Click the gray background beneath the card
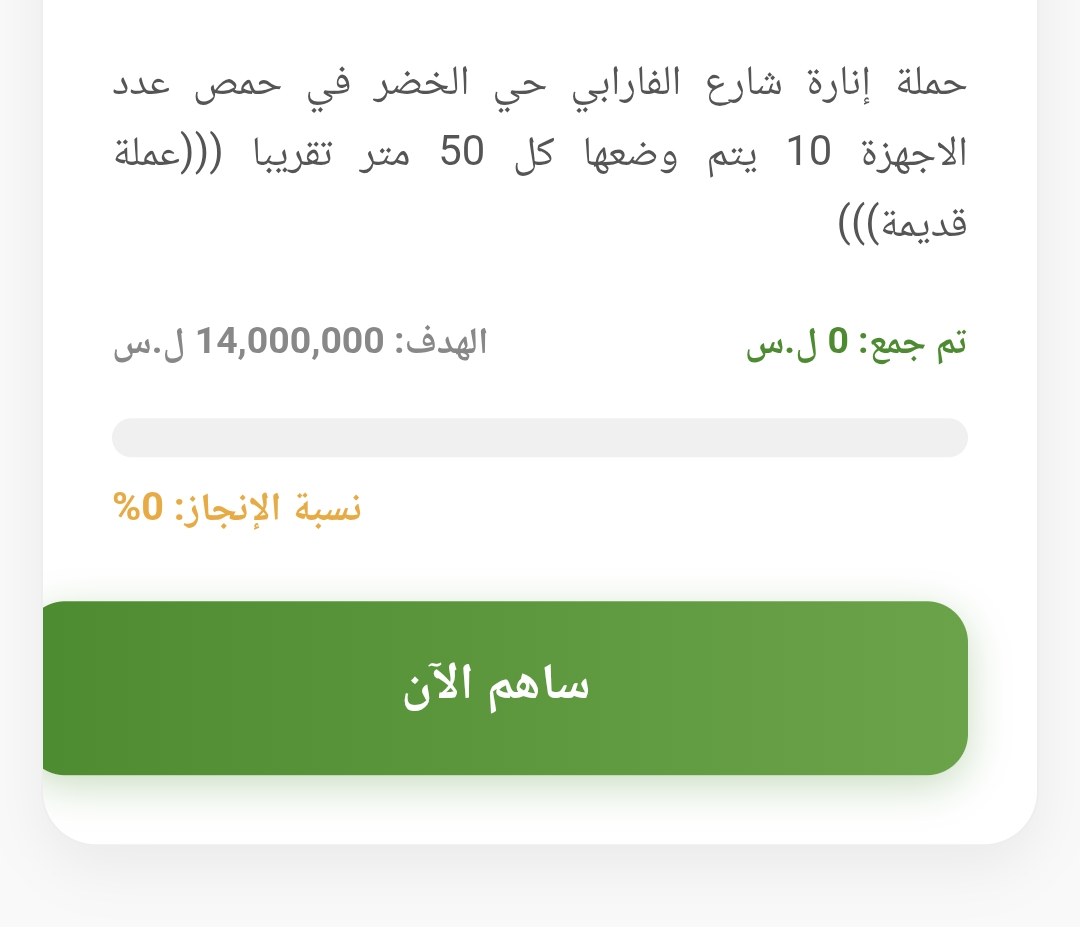Screen dimensions: 1080x927 click(x=540, y=890)
